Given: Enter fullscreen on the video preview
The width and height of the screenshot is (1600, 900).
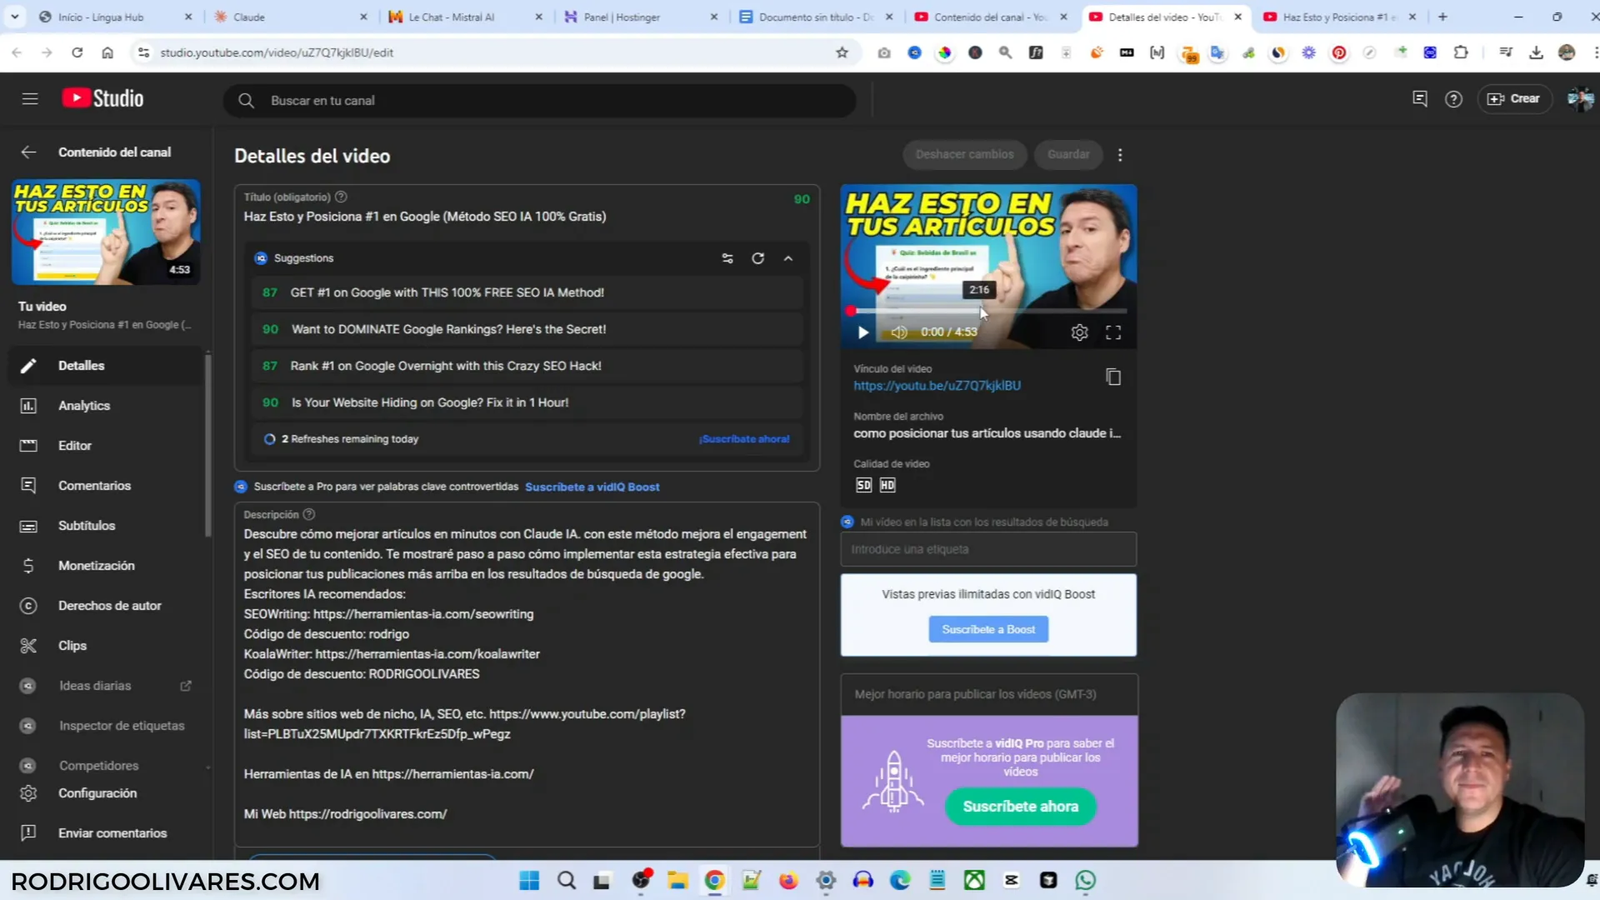Looking at the screenshot, I should click(1113, 333).
